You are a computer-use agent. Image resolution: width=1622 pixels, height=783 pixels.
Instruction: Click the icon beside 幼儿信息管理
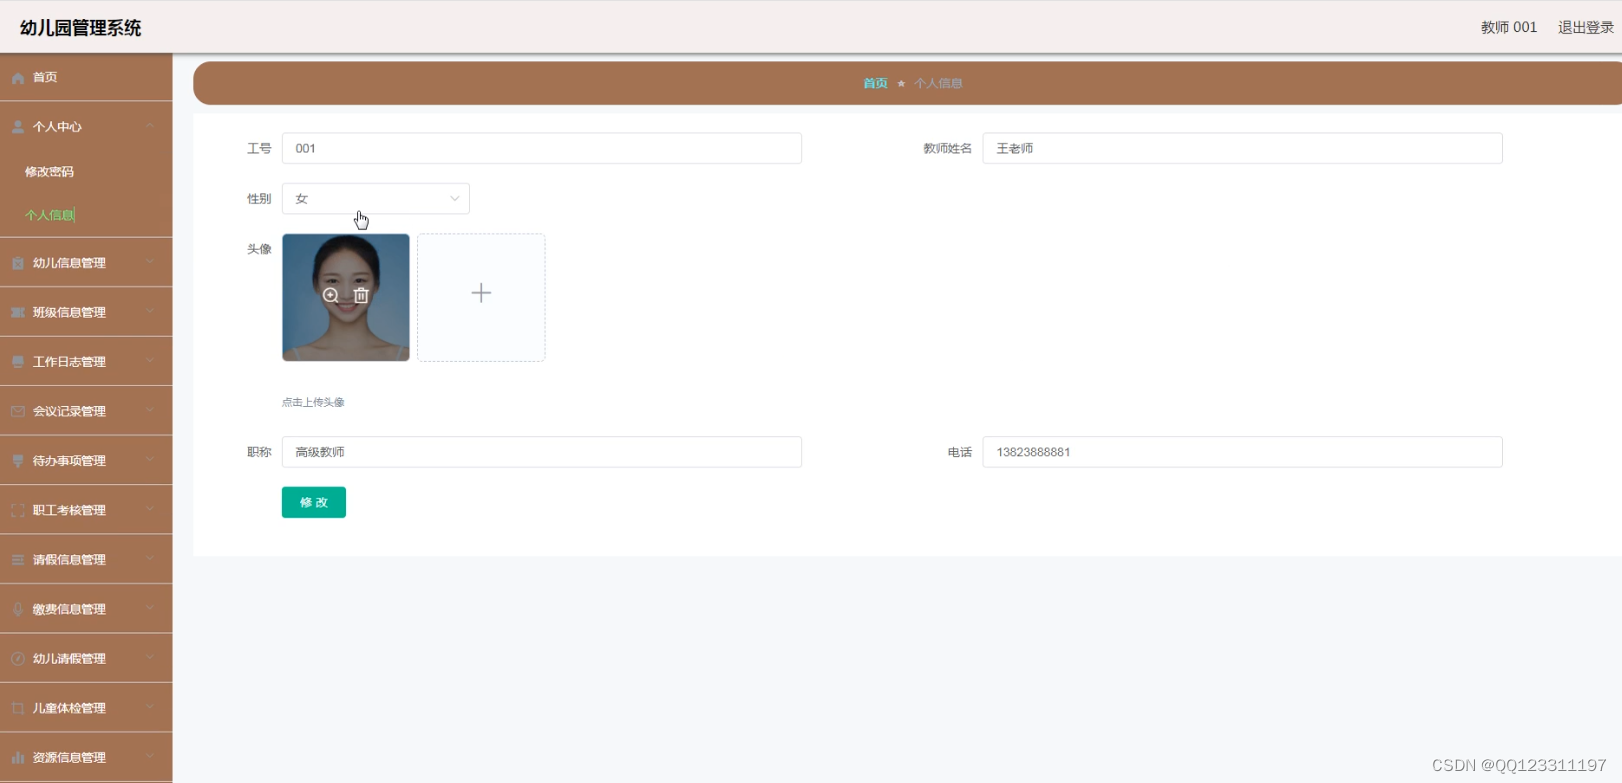click(18, 263)
